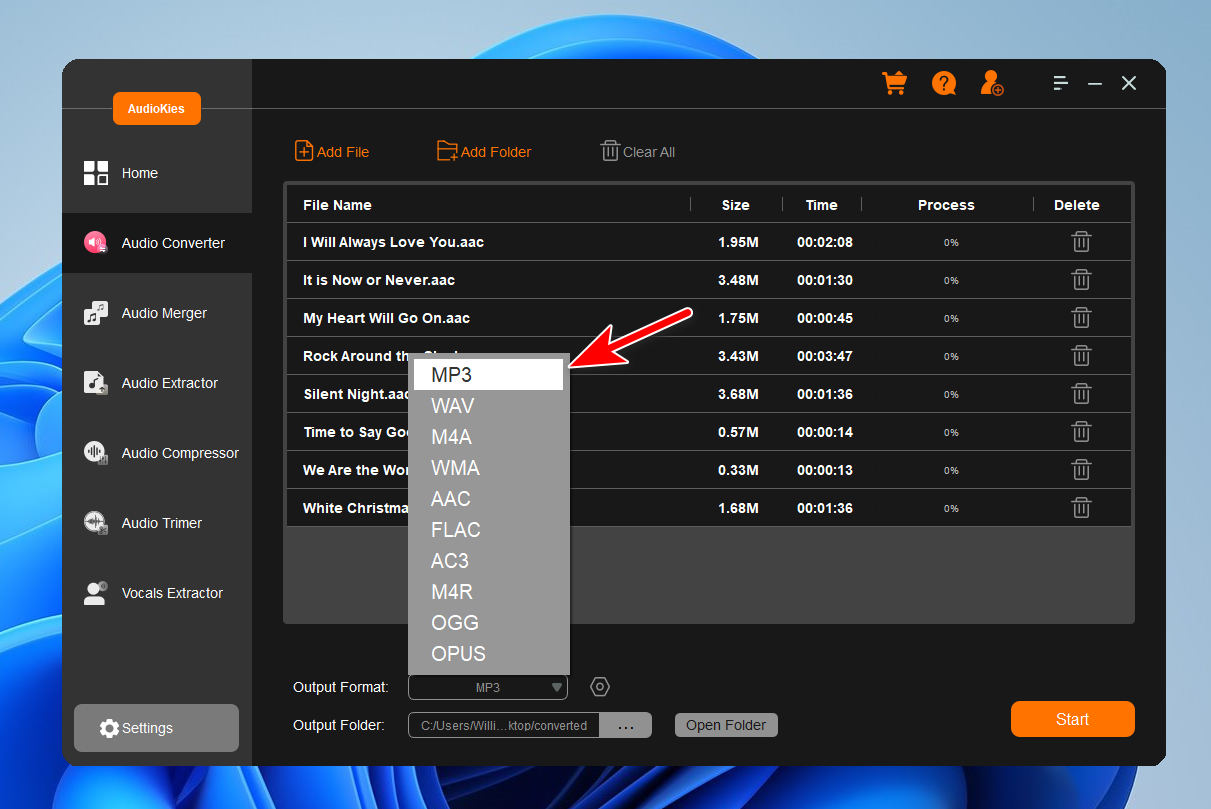The width and height of the screenshot is (1211, 809).
Task: Click the 1.95M size value
Action: click(738, 242)
